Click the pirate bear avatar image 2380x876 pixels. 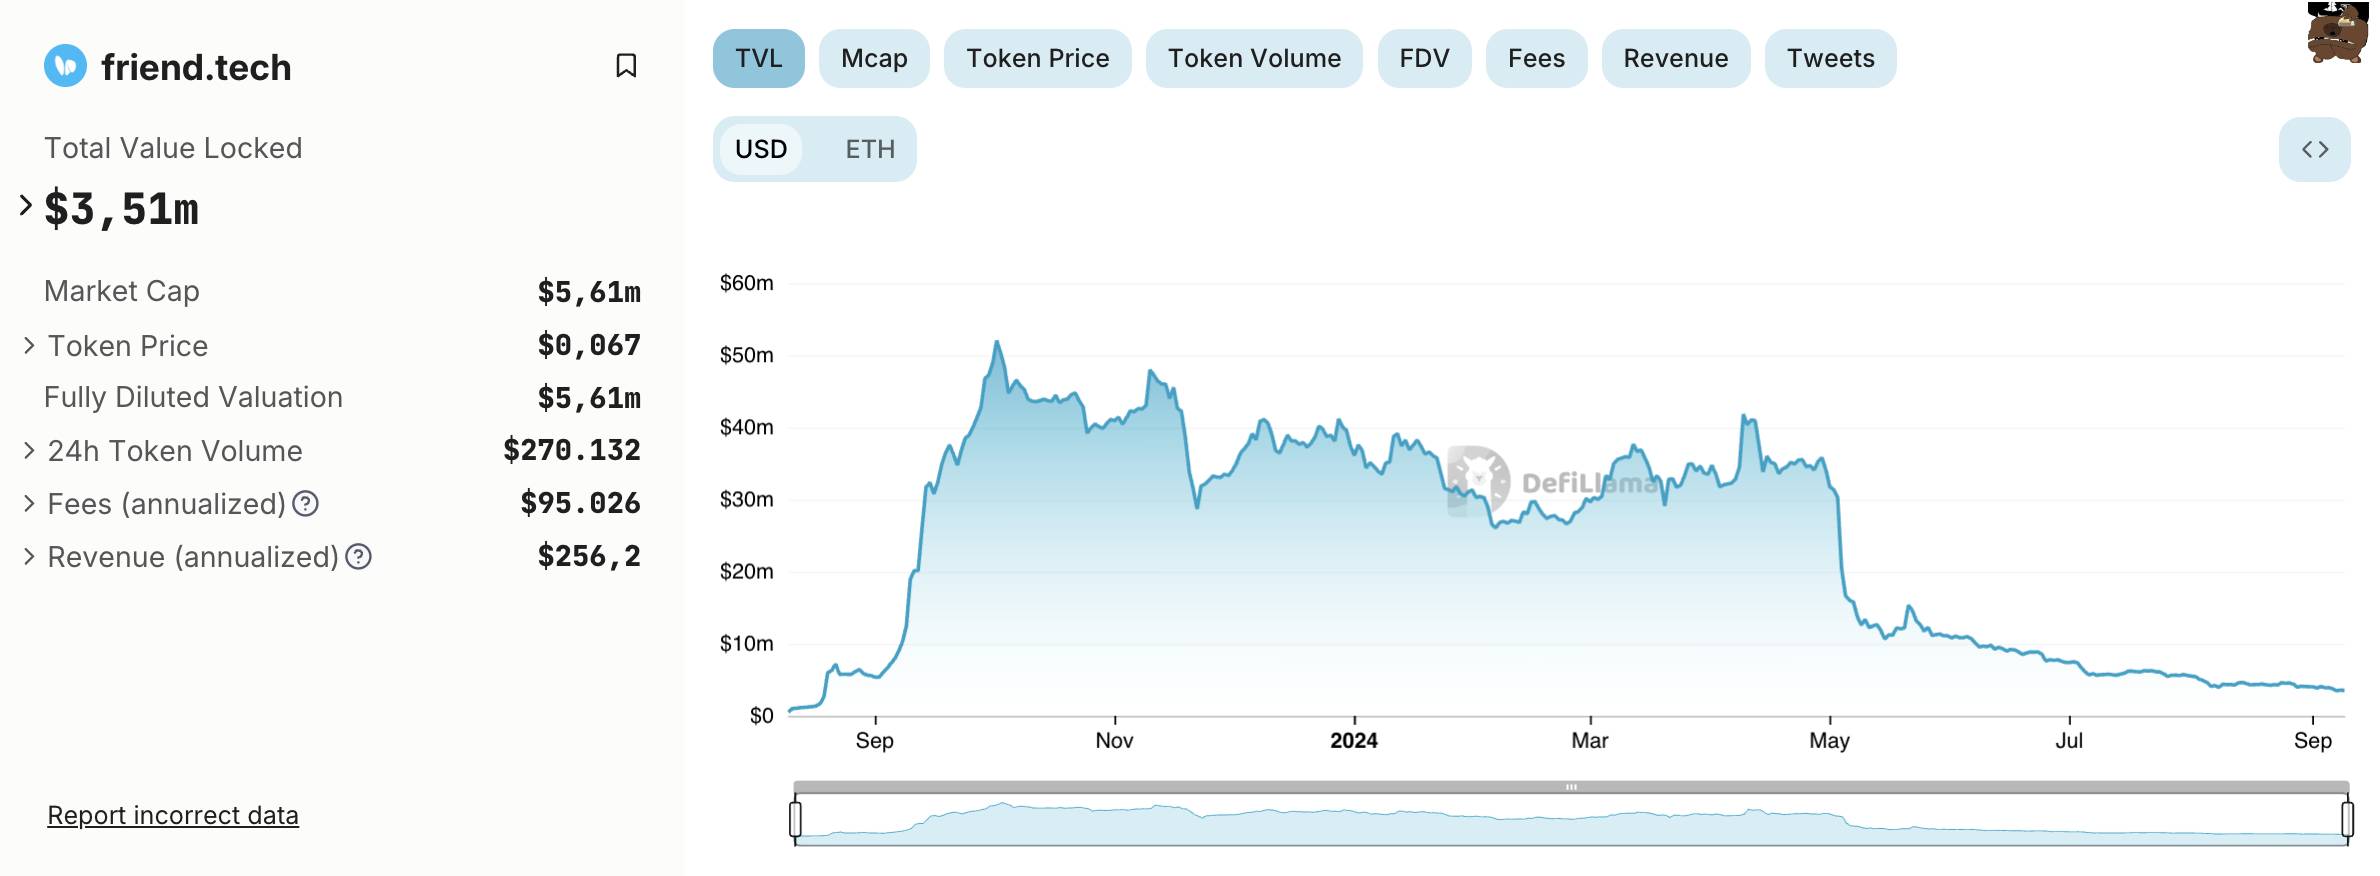(2337, 33)
